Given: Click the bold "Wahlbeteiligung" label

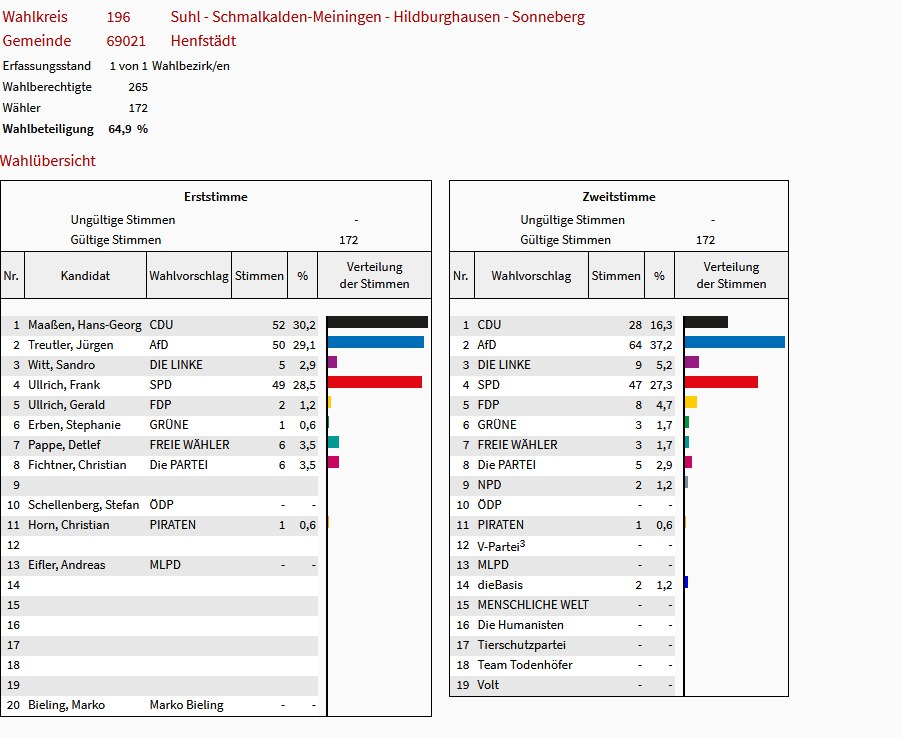Looking at the screenshot, I should (48, 129).
